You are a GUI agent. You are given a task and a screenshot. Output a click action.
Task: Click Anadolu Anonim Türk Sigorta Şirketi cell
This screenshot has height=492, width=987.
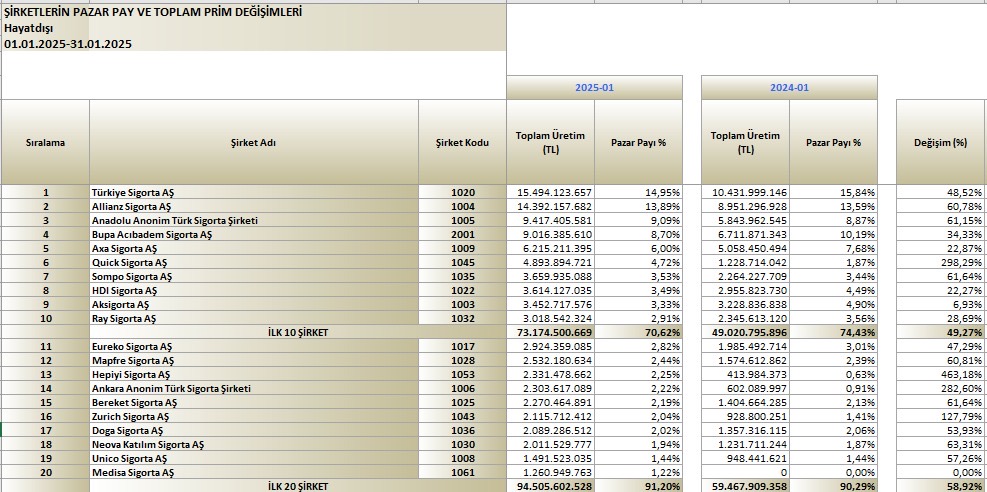coord(254,220)
